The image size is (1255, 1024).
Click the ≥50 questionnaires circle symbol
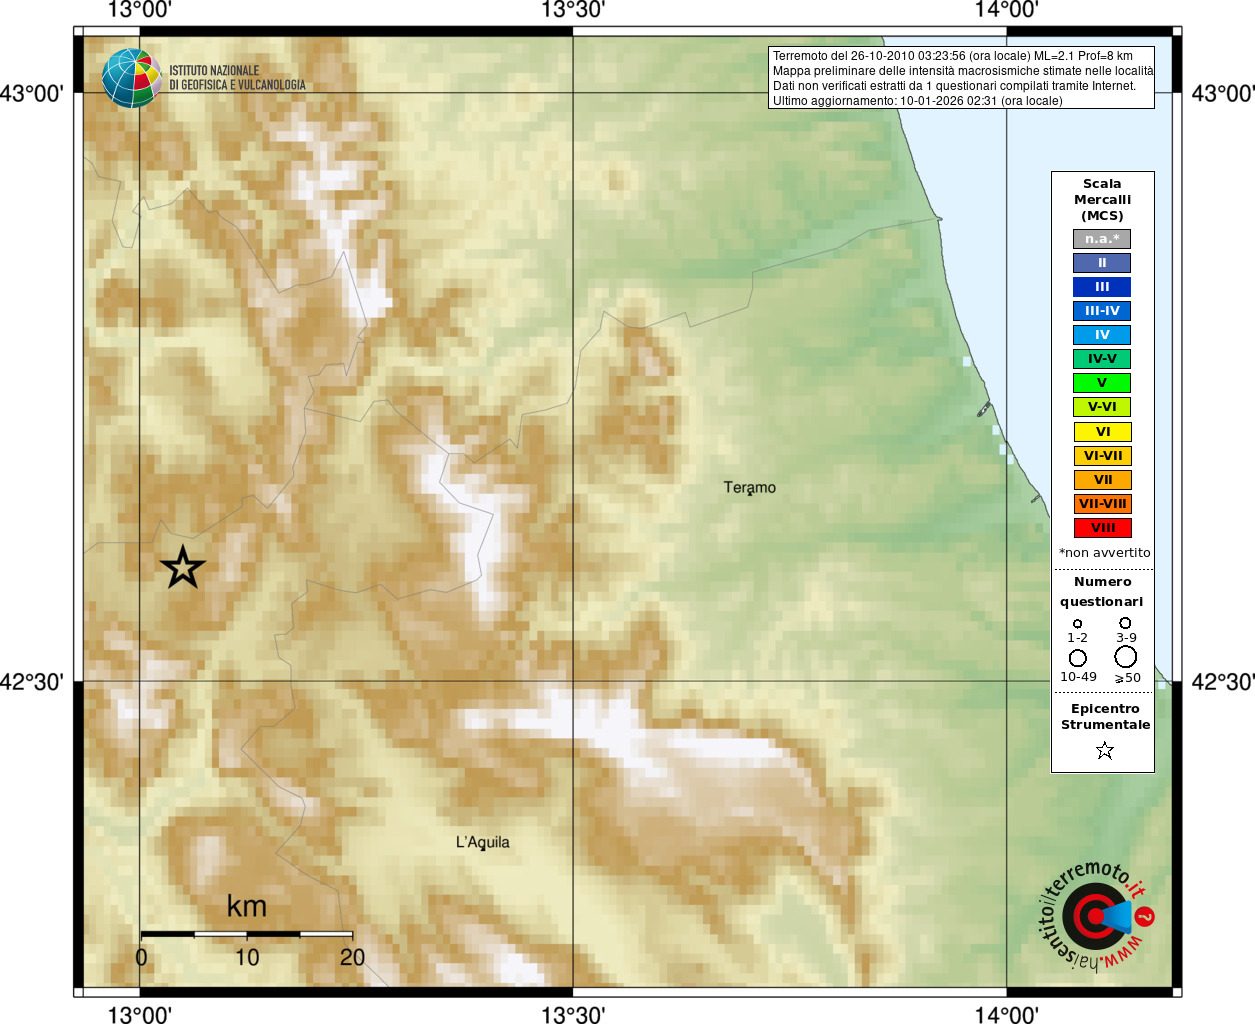(1126, 657)
